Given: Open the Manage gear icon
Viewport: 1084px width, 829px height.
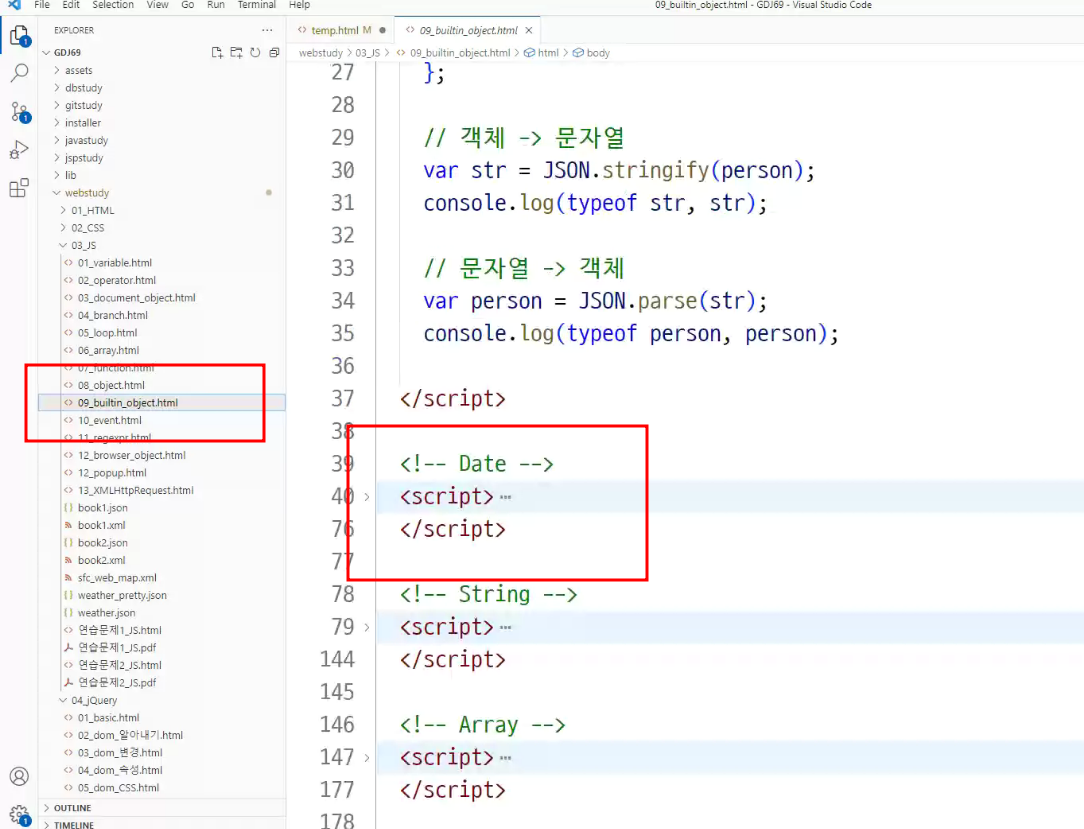Looking at the screenshot, I should (x=19, y=814).
